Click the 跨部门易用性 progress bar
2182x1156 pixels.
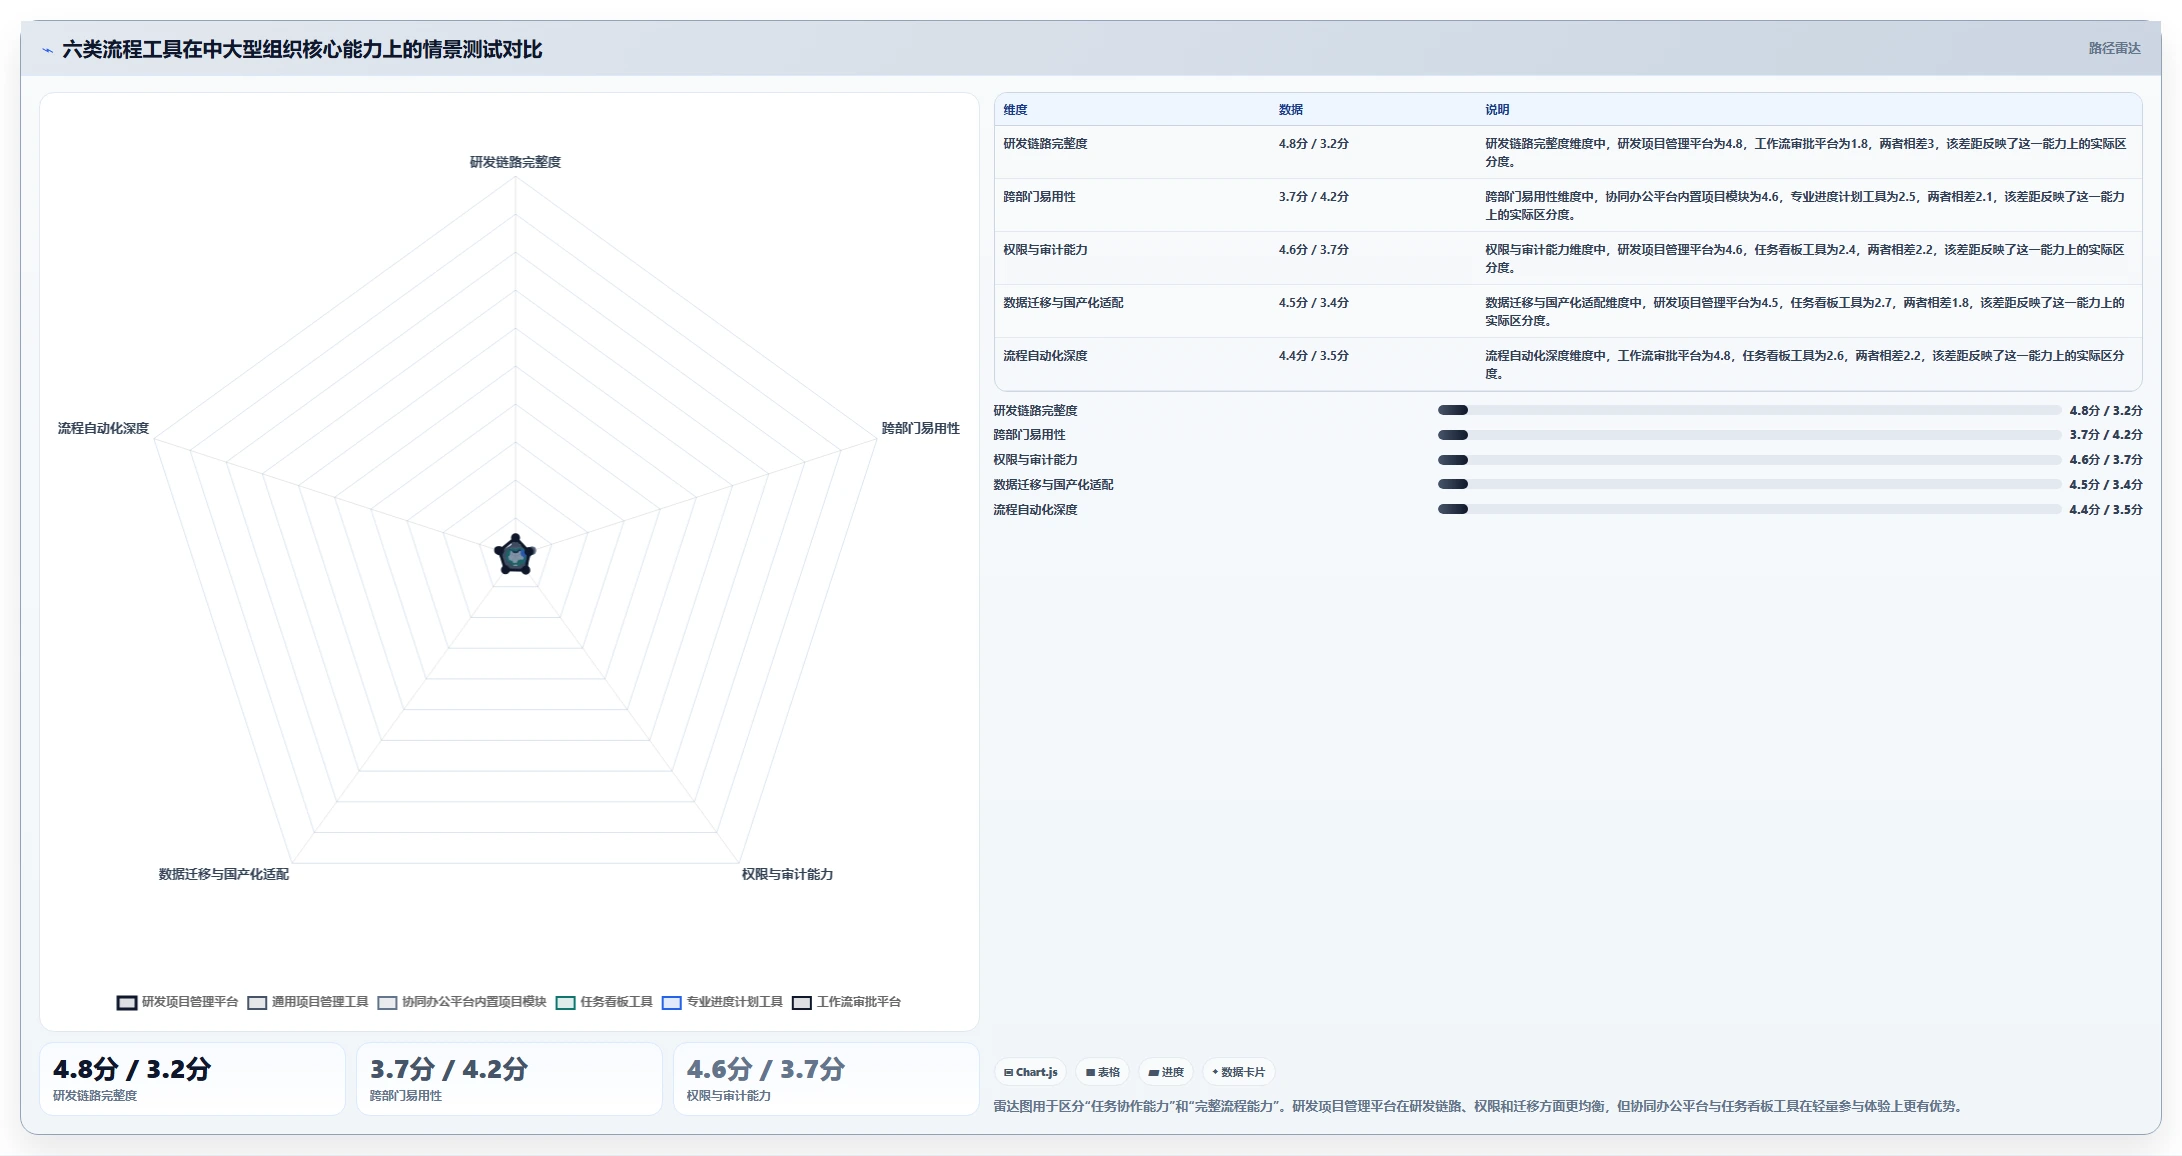[1749, 435]
